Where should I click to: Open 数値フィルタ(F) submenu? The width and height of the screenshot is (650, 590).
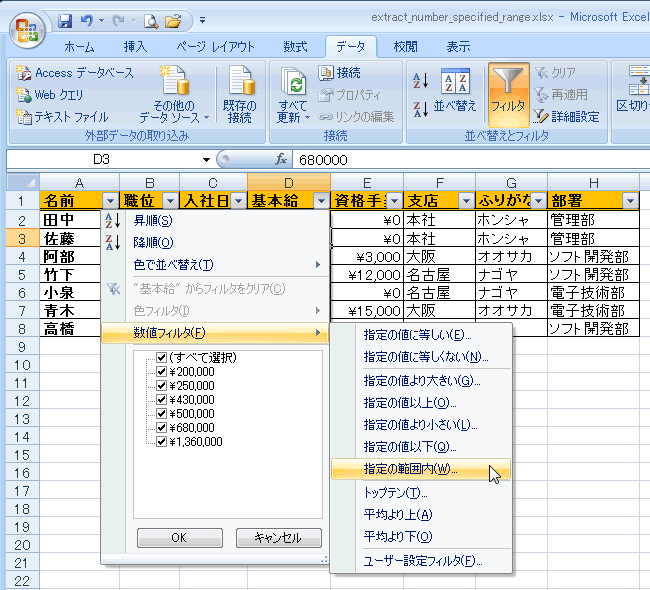click(x=215, y=333)
